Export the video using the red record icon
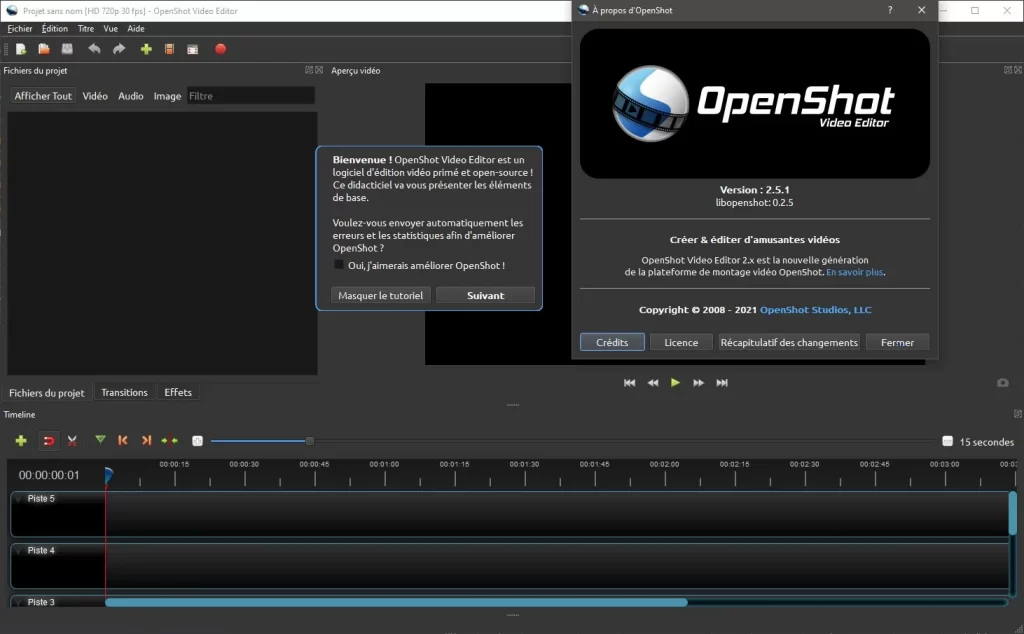 [x=220, y=48]
